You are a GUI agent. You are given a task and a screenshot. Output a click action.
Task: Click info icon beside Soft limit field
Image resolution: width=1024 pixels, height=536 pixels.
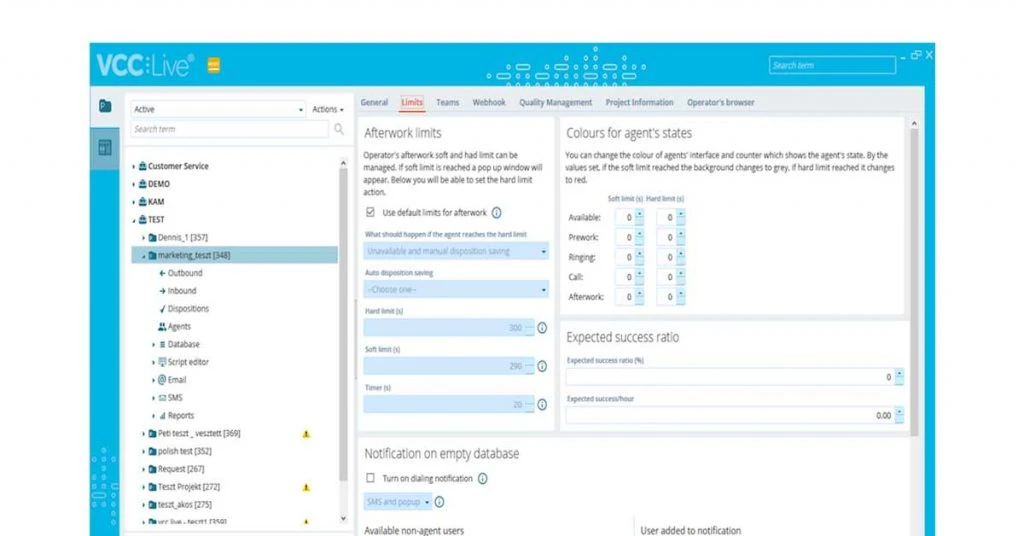(x=542, y=366)
